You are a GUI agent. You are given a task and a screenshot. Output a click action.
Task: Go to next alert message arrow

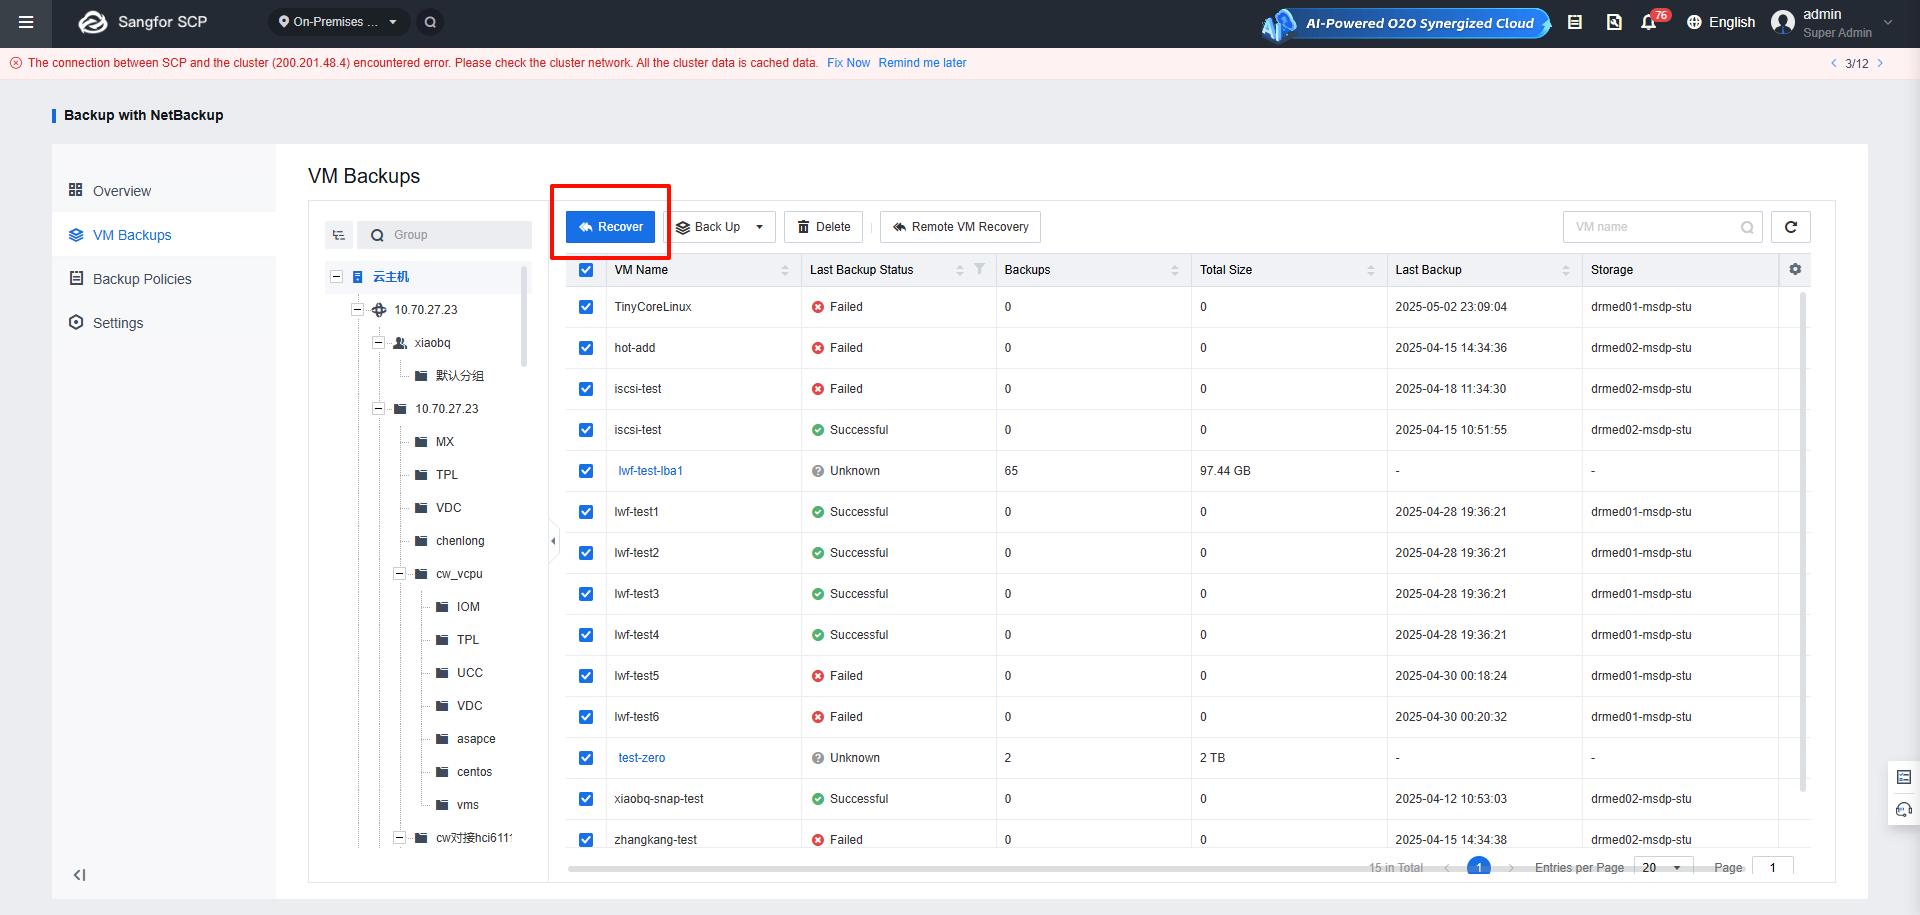click(1880, 63)
